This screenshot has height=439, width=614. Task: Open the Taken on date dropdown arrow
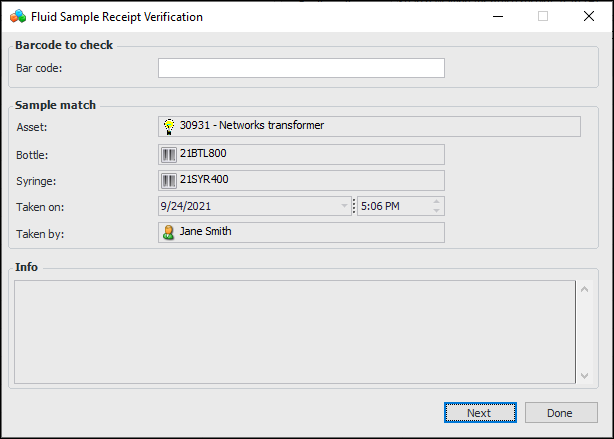(x=345, y=206)
